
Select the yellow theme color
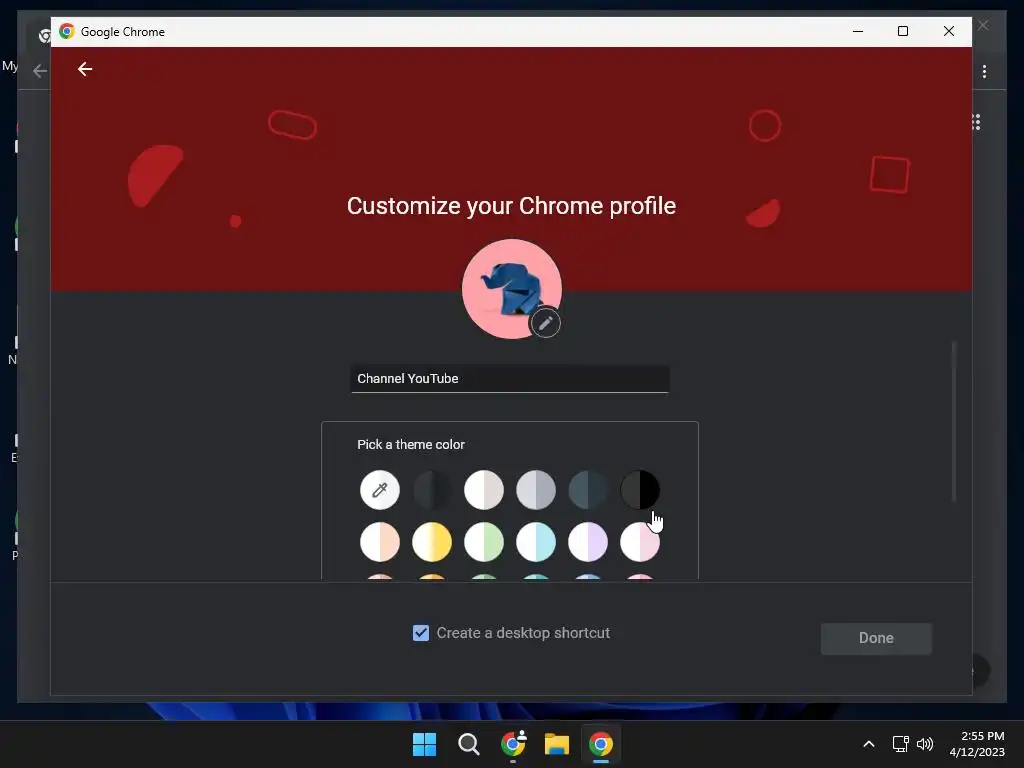(x=432, y=542)
